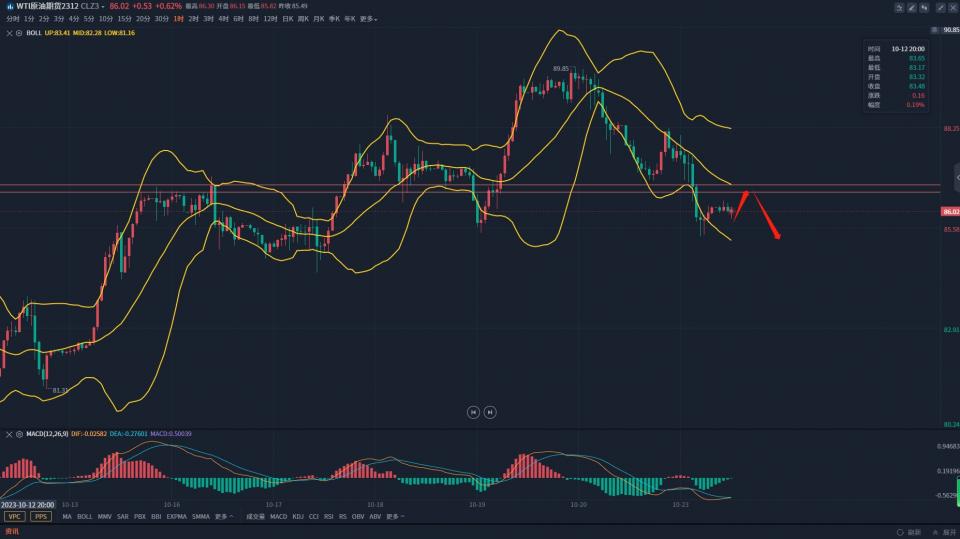Click the expand icon at bottom right

(x=935, y=532)
